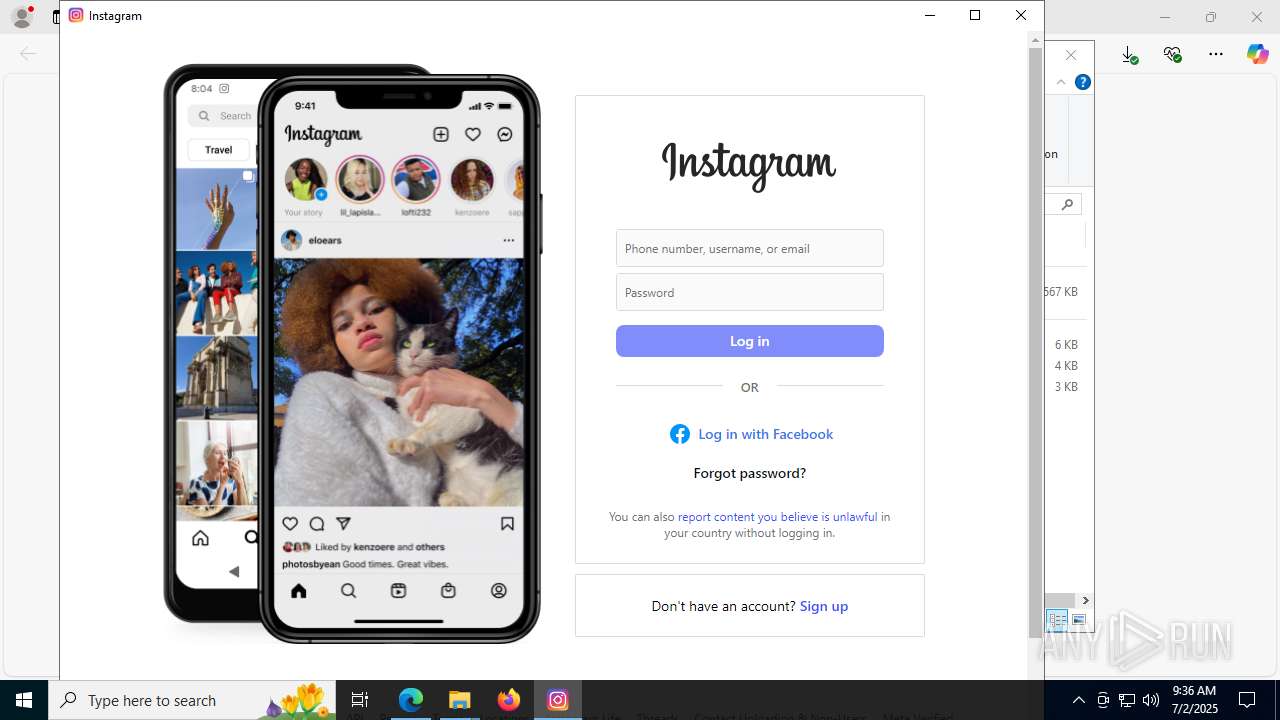Image resolution: width=1280 pixels, height=720 pixels.
Task: Open File Explorer from the taskbar
Action: [x=459, y=700]
